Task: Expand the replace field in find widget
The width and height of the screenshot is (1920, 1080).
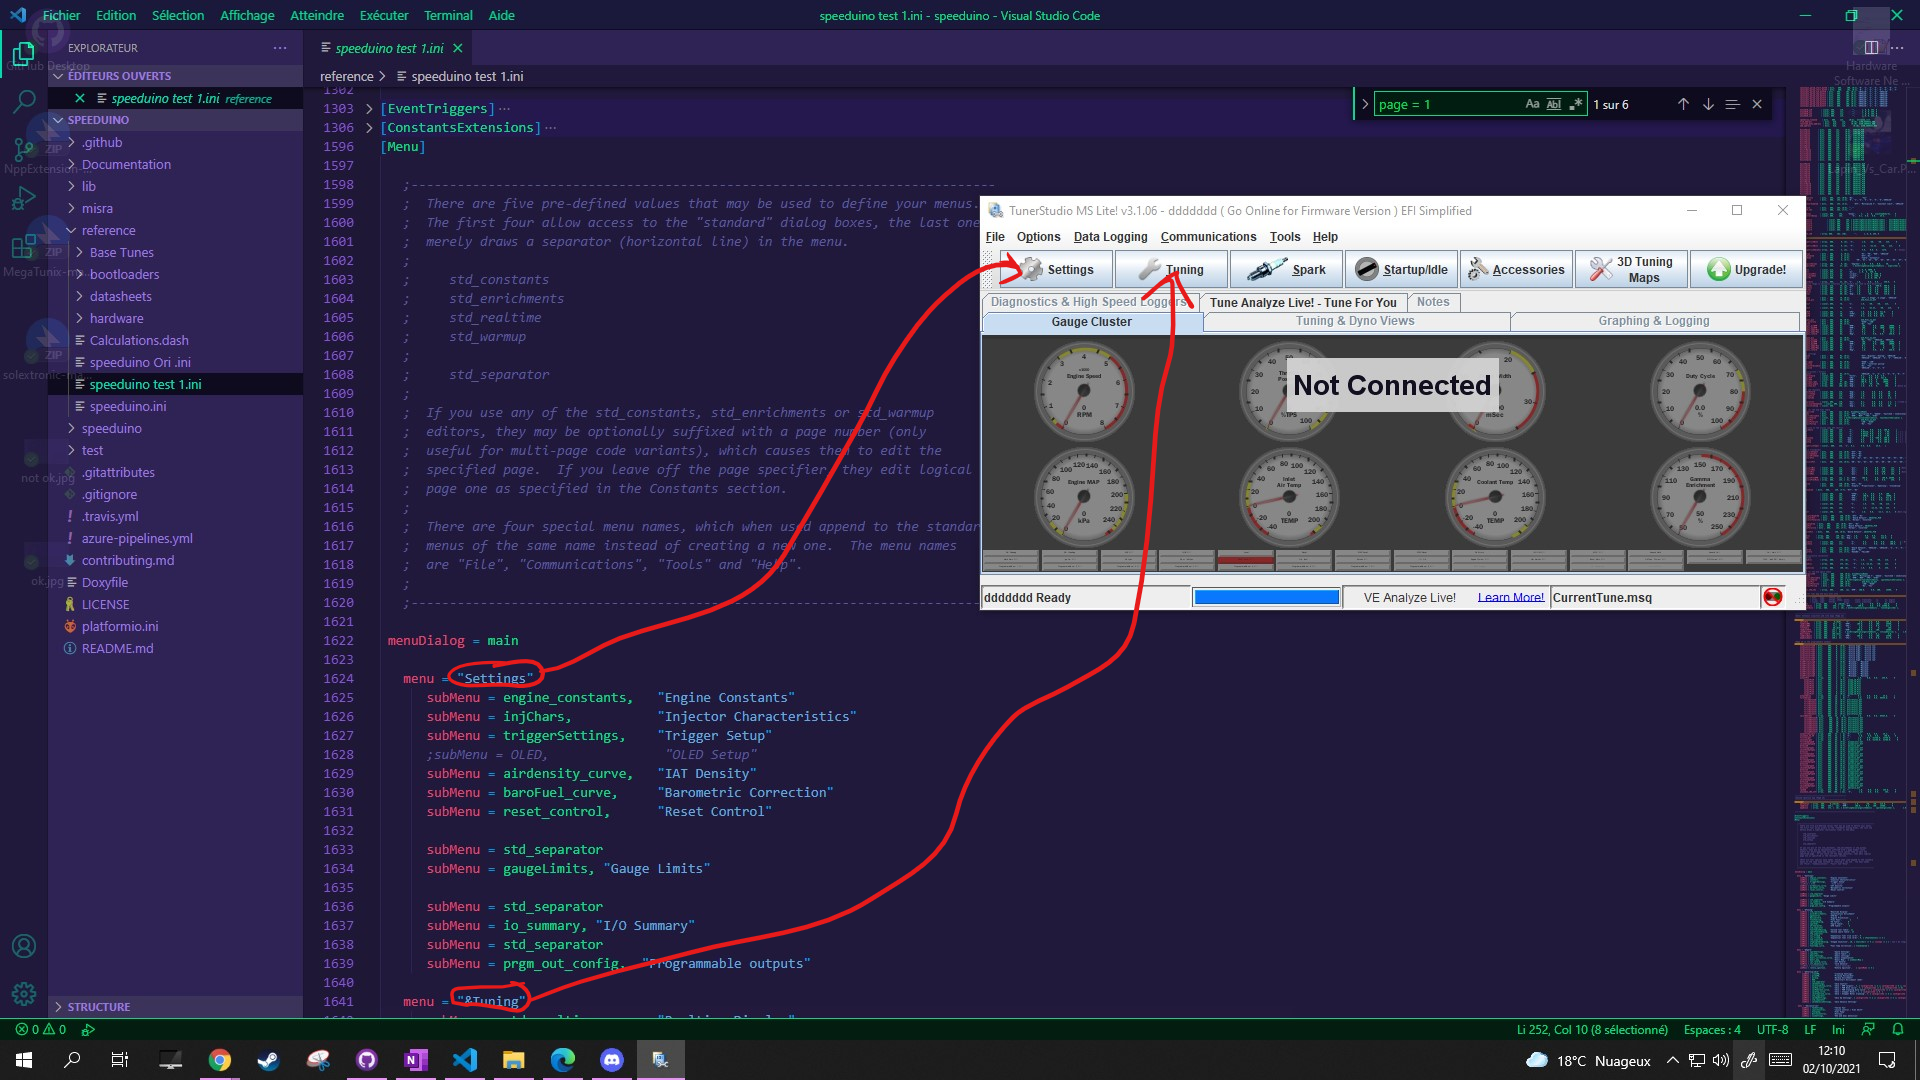Action: [1365, 104]
